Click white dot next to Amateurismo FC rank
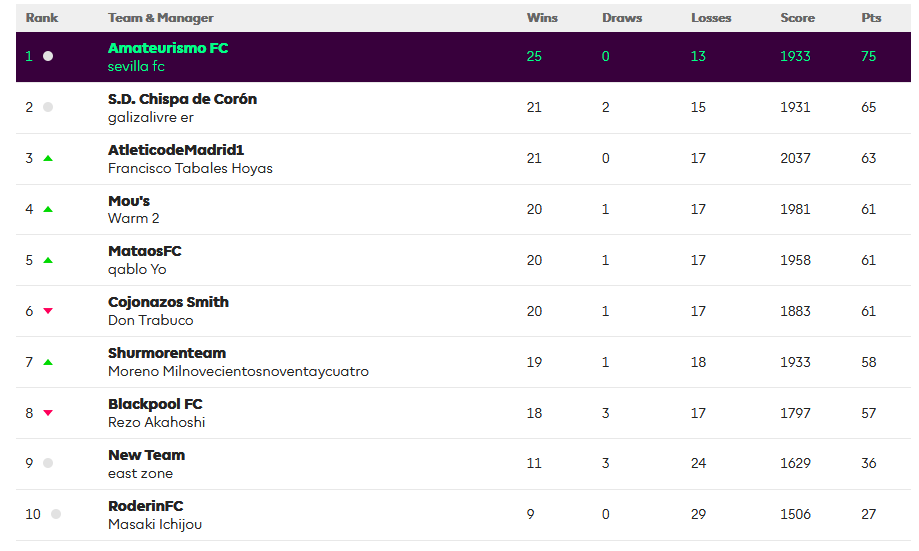The image size is (919, 551). tap(48, 56)
